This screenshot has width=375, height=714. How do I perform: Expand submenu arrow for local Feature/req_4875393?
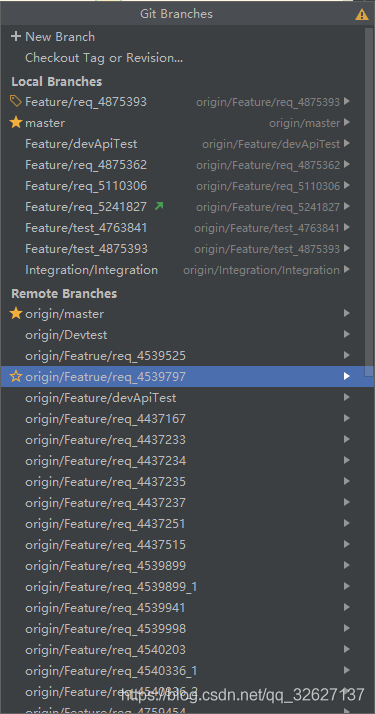347,101
